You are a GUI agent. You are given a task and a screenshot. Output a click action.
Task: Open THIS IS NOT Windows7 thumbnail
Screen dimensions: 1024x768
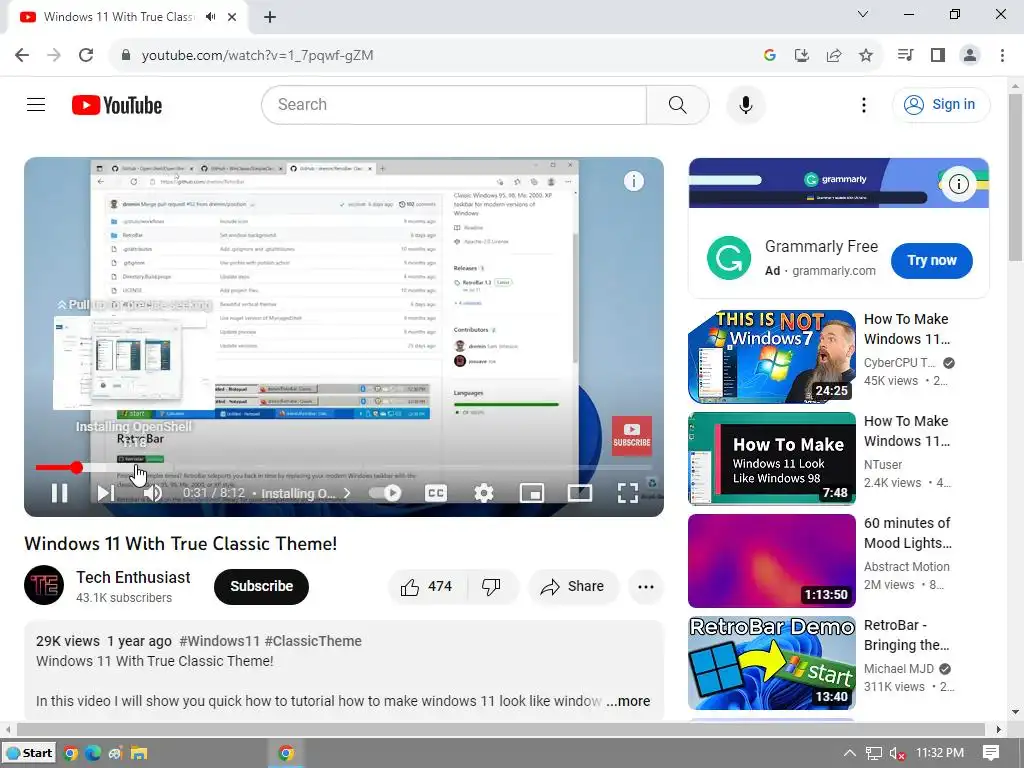point(772,357)
